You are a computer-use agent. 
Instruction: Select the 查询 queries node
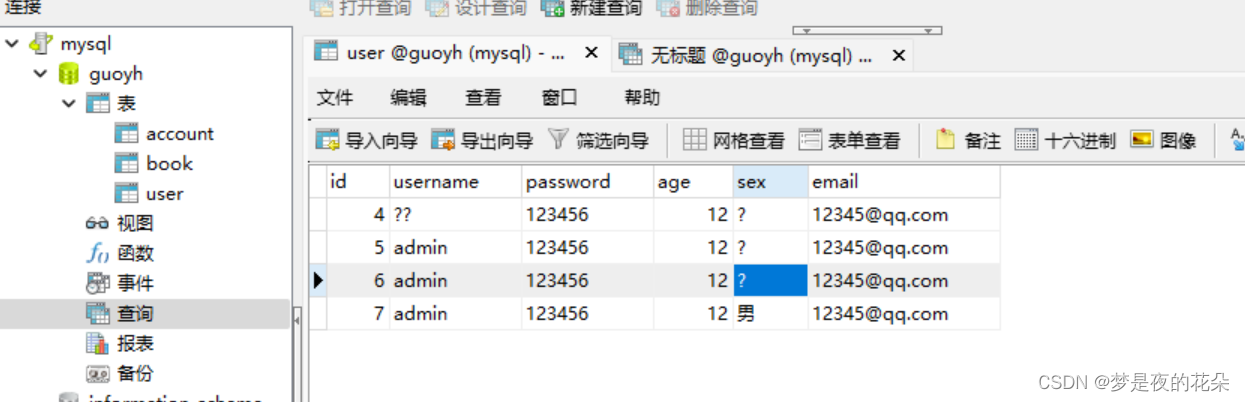click(145, 314)
